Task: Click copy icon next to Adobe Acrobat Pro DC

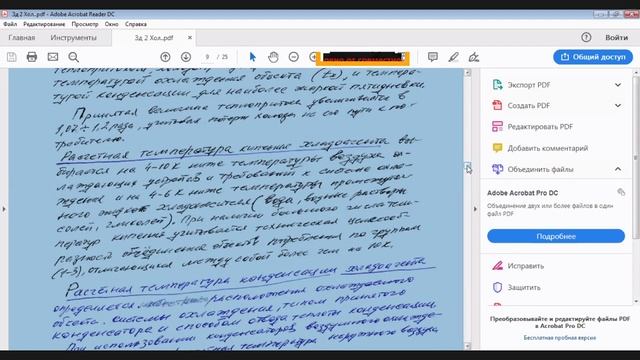Action: pyautogui.click(x=621, y=192)
